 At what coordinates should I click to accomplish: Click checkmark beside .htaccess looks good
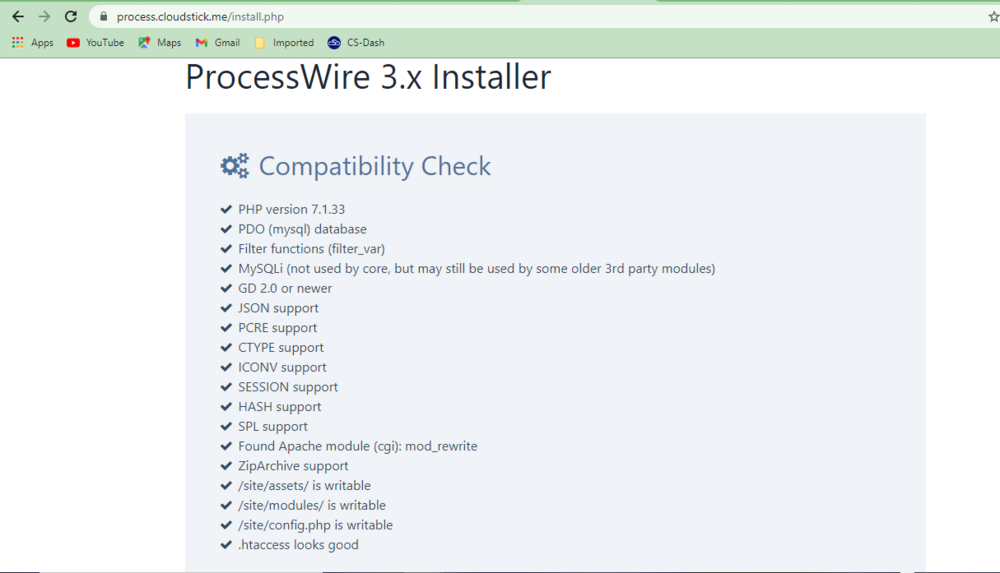(x=226, y=545)
